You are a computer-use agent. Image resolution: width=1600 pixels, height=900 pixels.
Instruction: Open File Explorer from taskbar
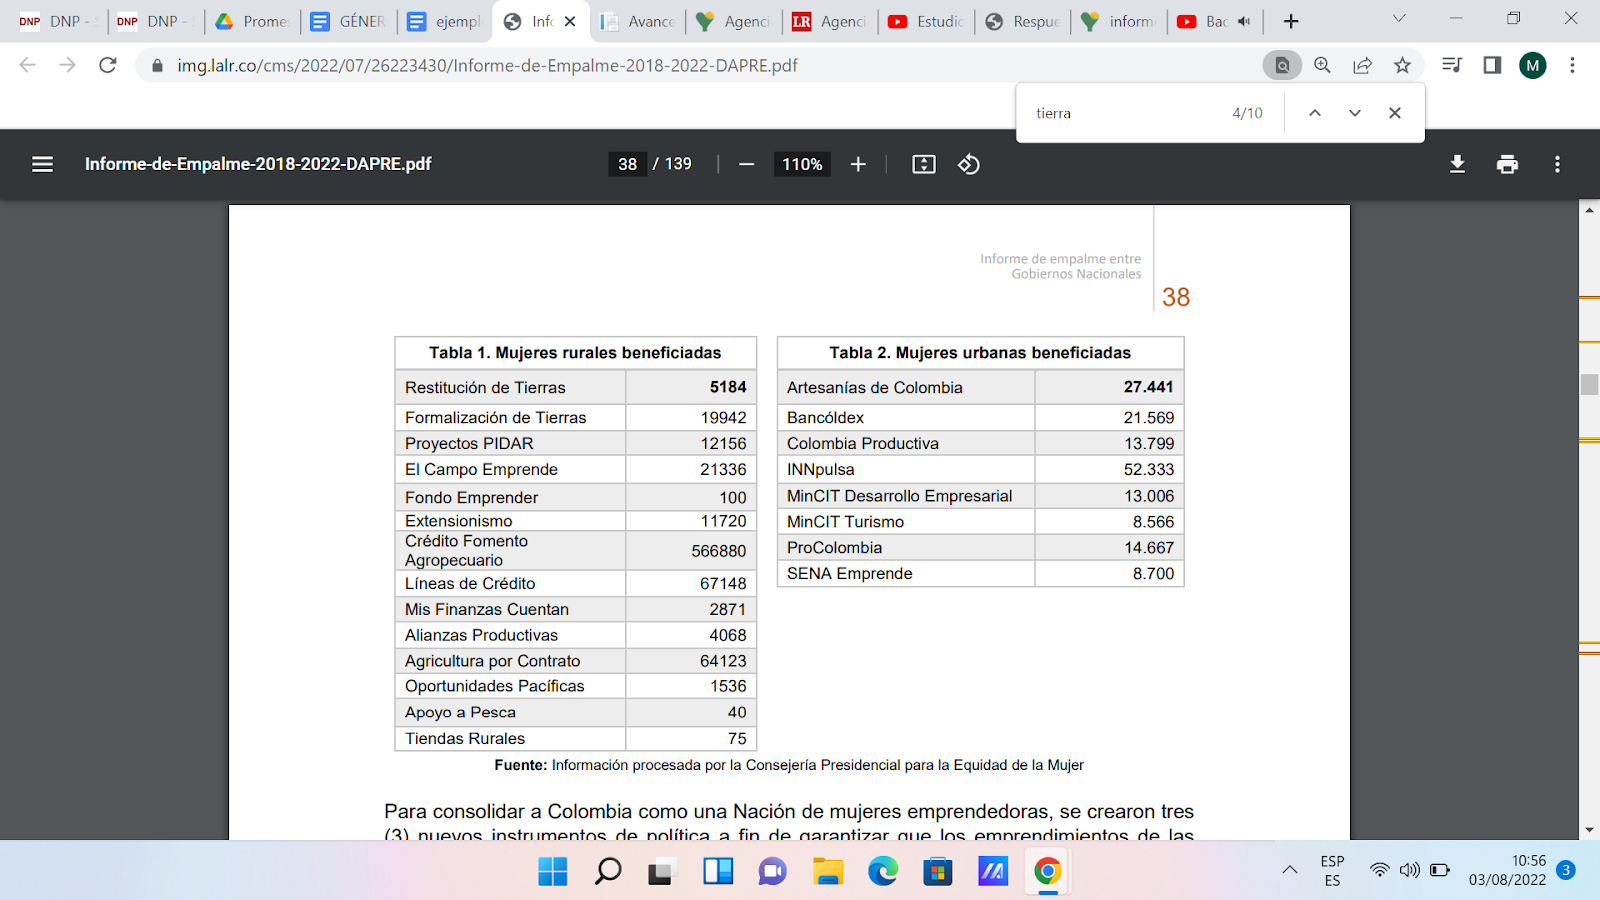point(827,871)
